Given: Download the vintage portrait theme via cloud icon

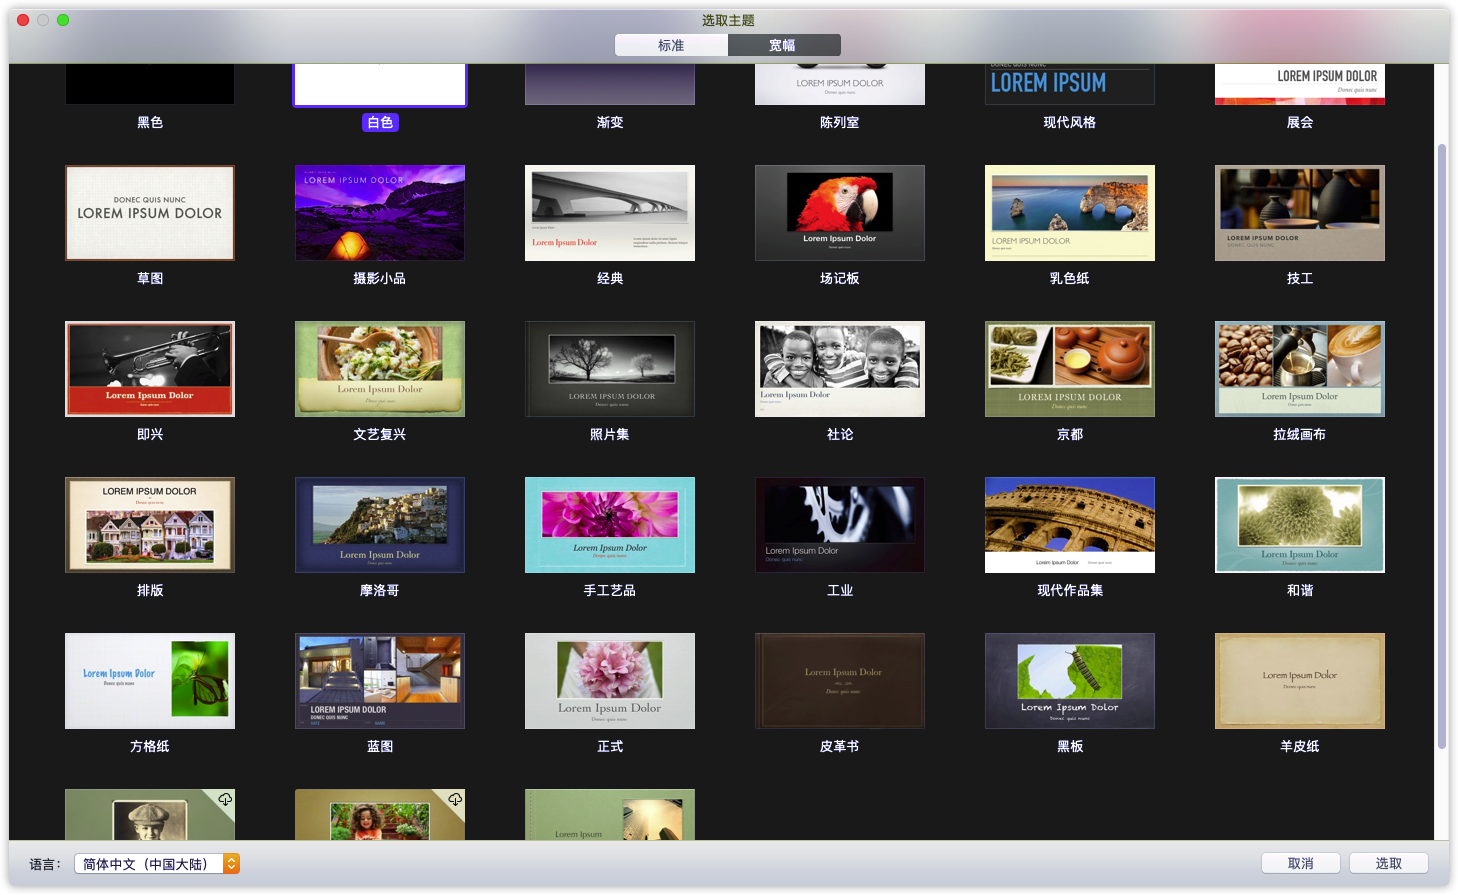Looking at the screenshot, I should tap(225, 799).
